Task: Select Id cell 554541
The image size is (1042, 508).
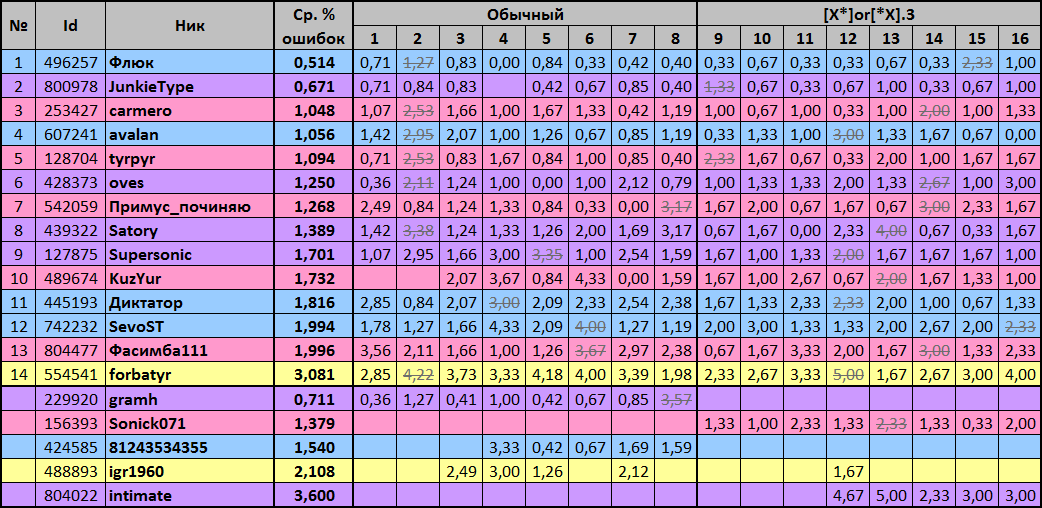Action: pyautogui.click(x=70, y=375)
